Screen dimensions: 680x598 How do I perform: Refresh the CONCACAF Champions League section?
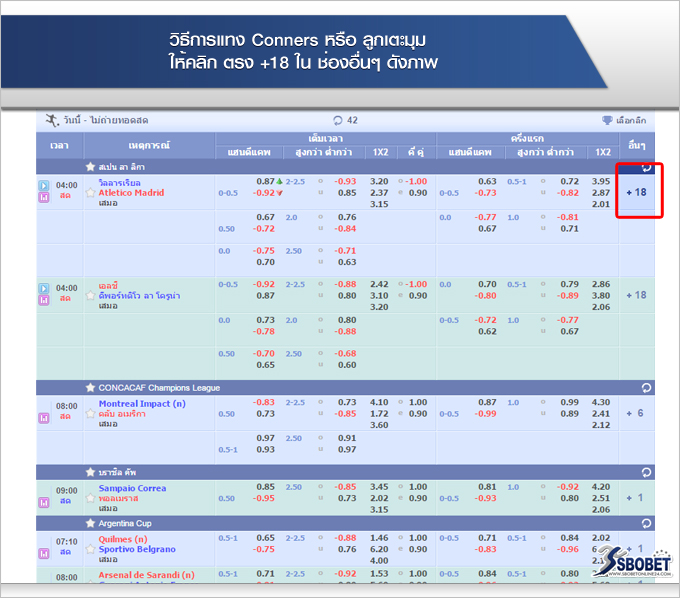click(646, 388)
